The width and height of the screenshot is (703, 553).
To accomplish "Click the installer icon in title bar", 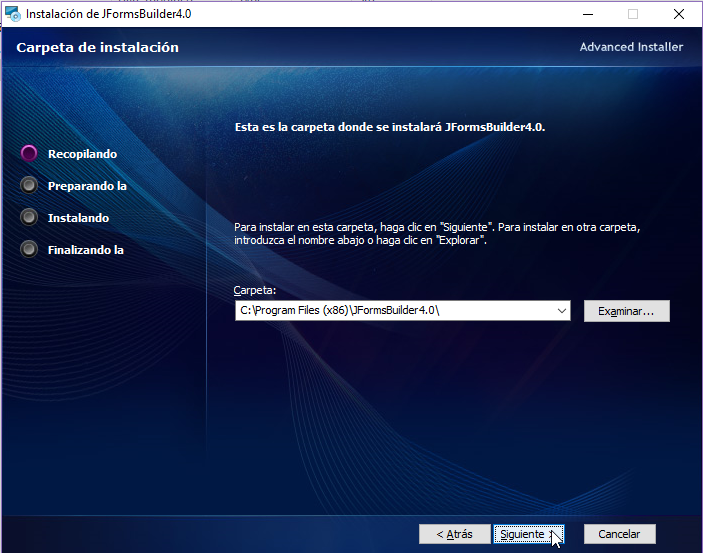I will tap(13, 14).
